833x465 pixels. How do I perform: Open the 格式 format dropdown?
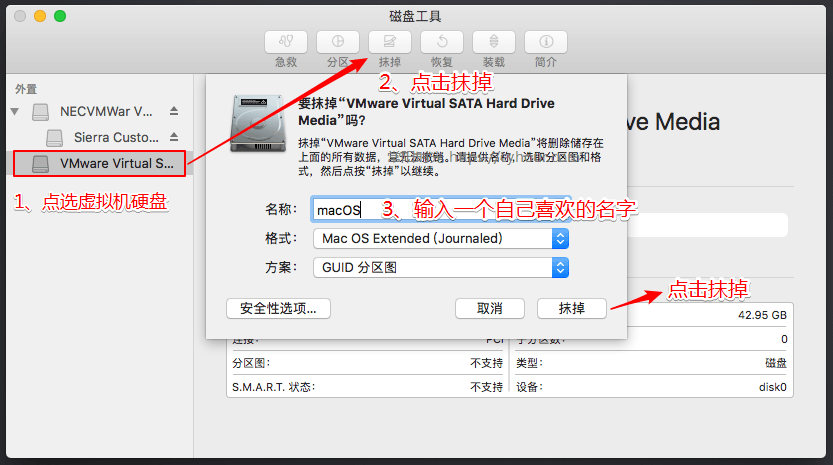(441, 239)
